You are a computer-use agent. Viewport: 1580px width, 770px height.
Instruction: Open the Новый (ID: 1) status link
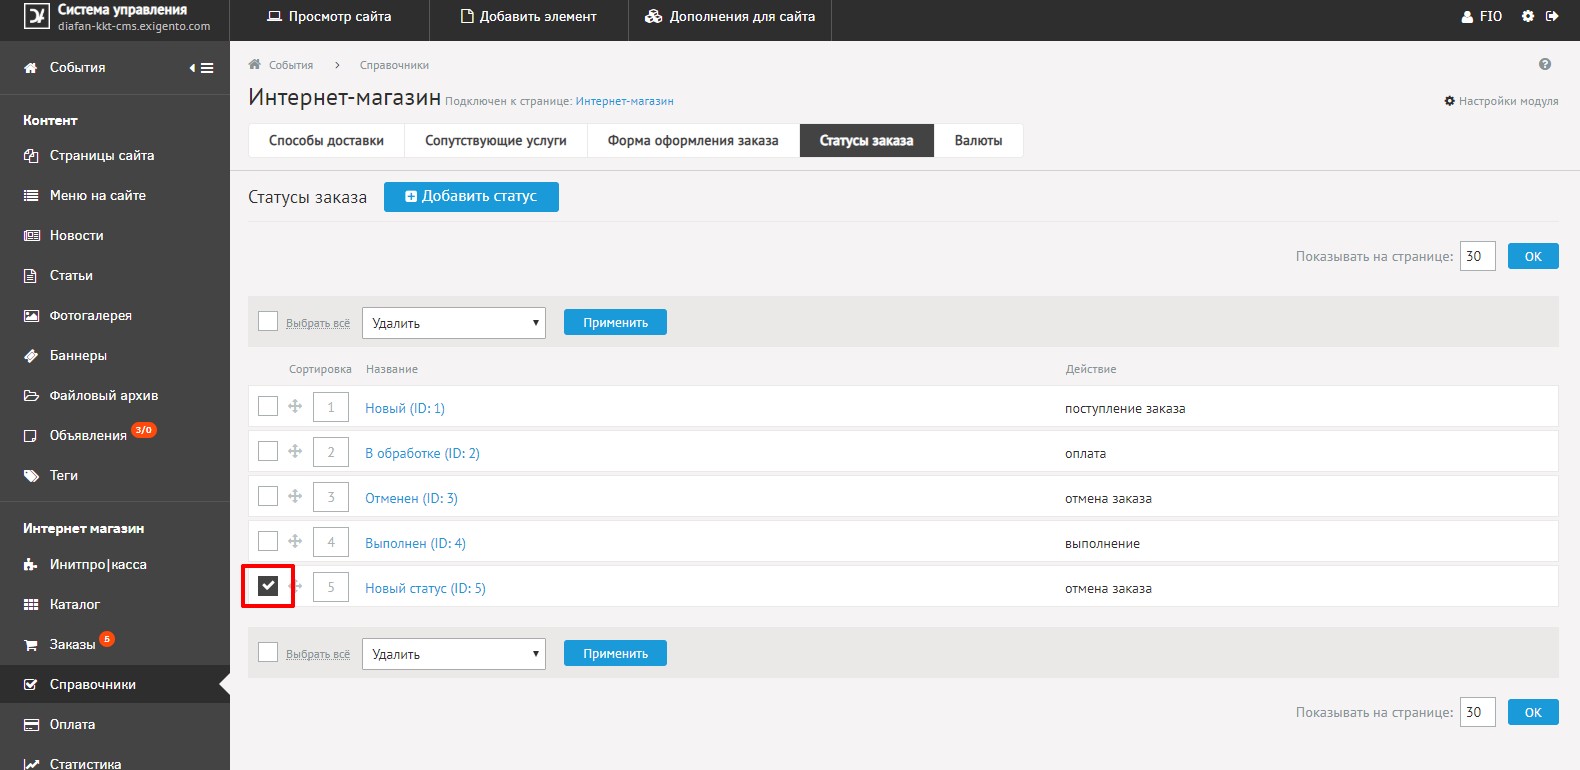(x=405, y=408)
